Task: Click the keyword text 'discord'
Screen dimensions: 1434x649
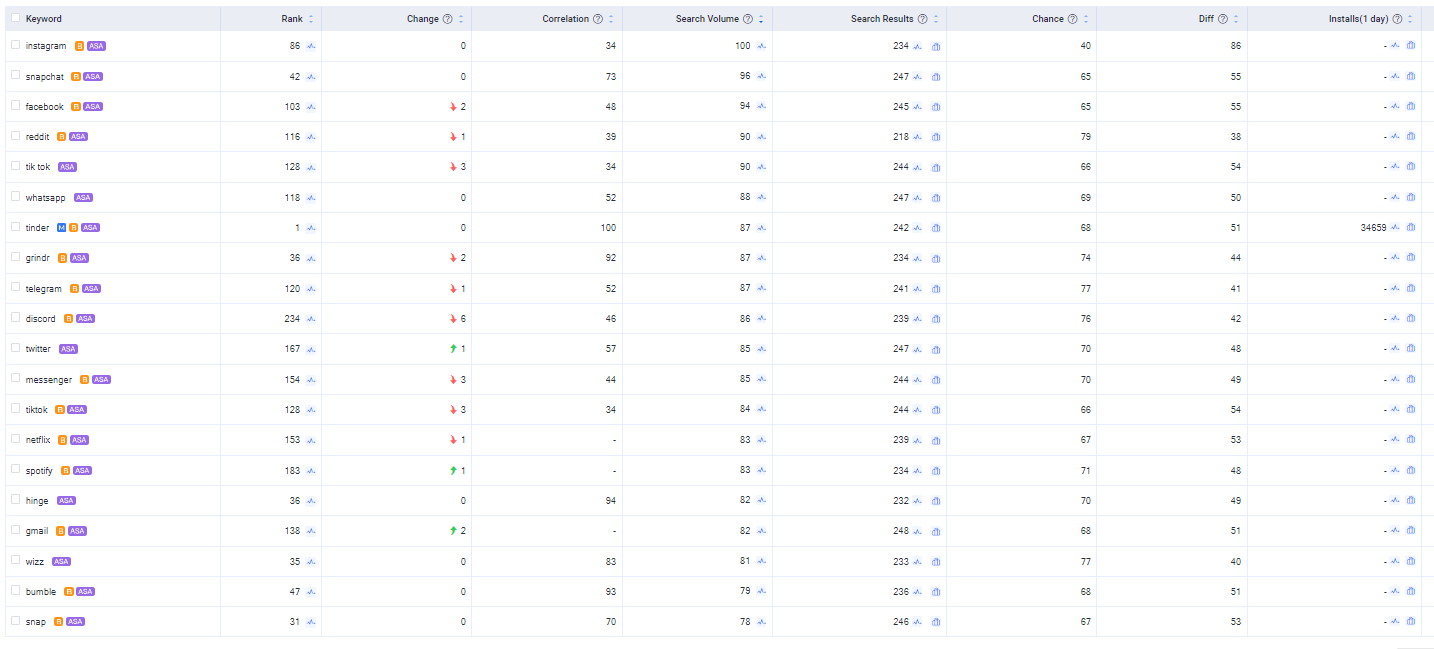Action: click(x=41, y=319)
